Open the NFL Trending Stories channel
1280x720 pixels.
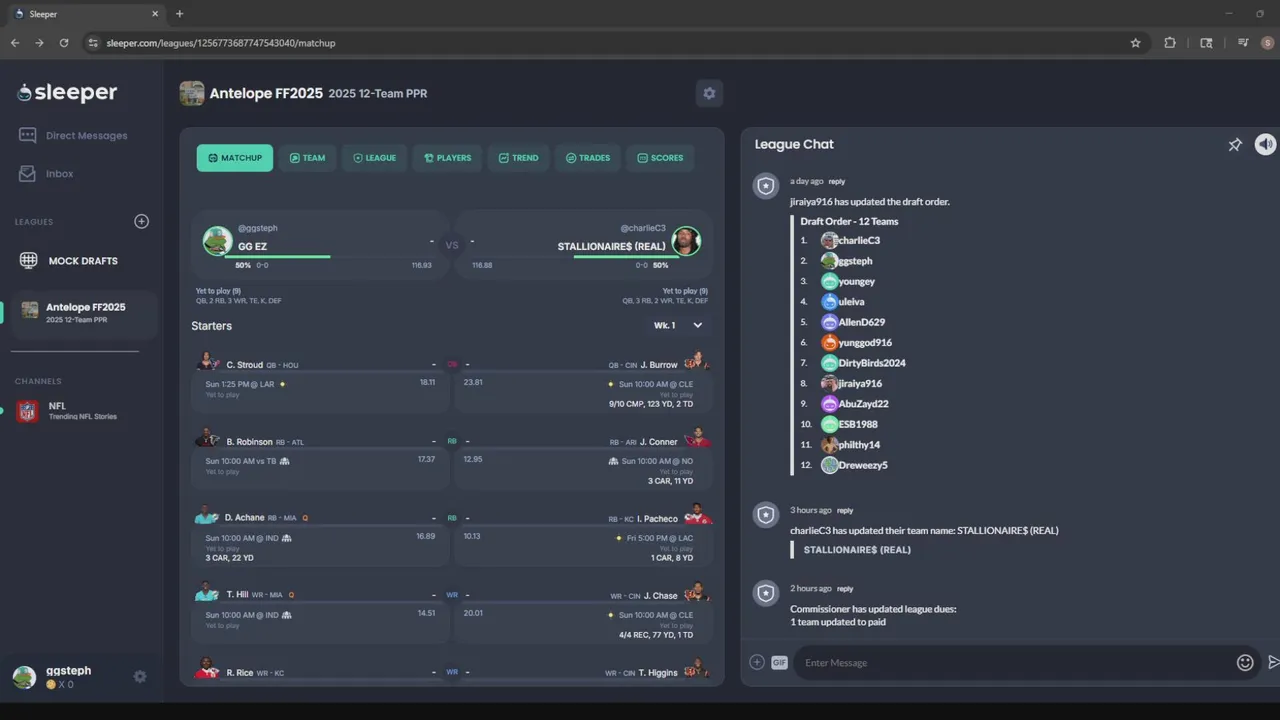click(x=70, y=411)
